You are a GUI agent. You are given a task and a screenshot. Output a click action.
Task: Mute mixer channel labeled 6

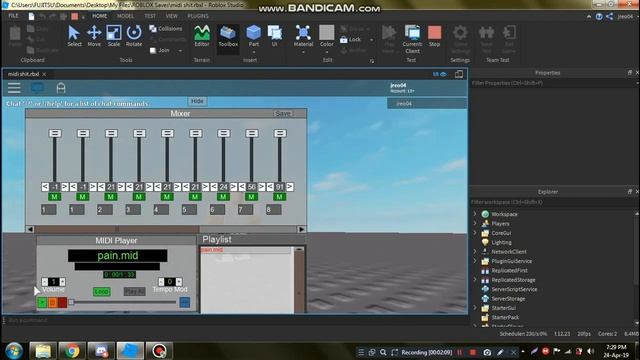coord(223,197)
